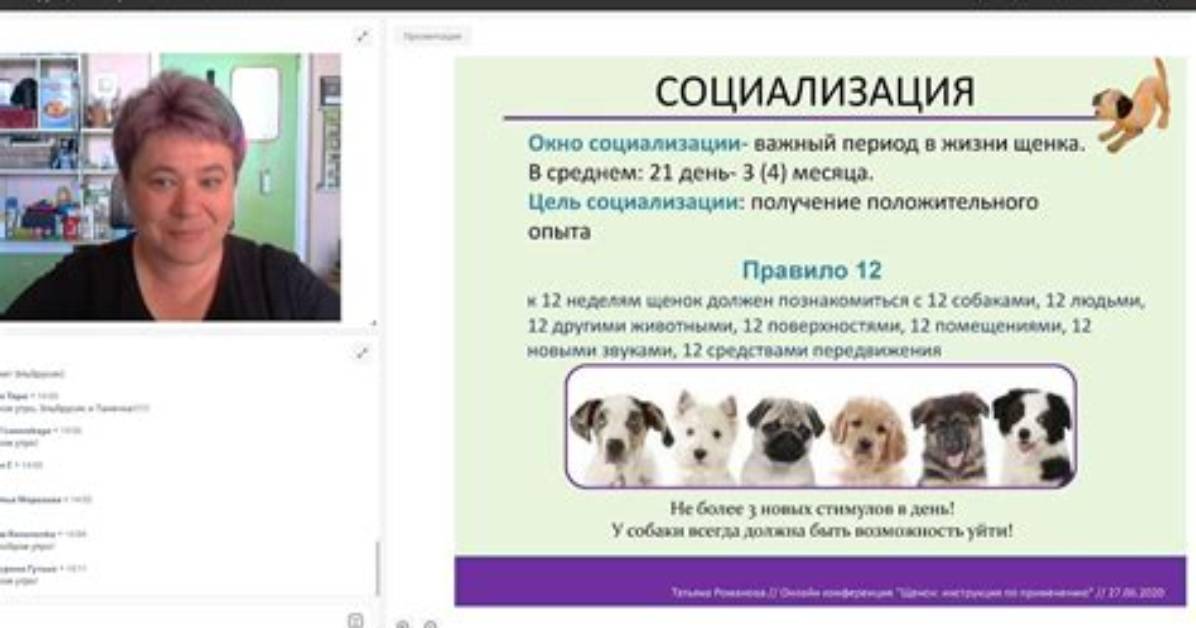Click the six puppies picture on the slide
The height and width of the screenshot is (628, 1196).
(x=821, y=426)
